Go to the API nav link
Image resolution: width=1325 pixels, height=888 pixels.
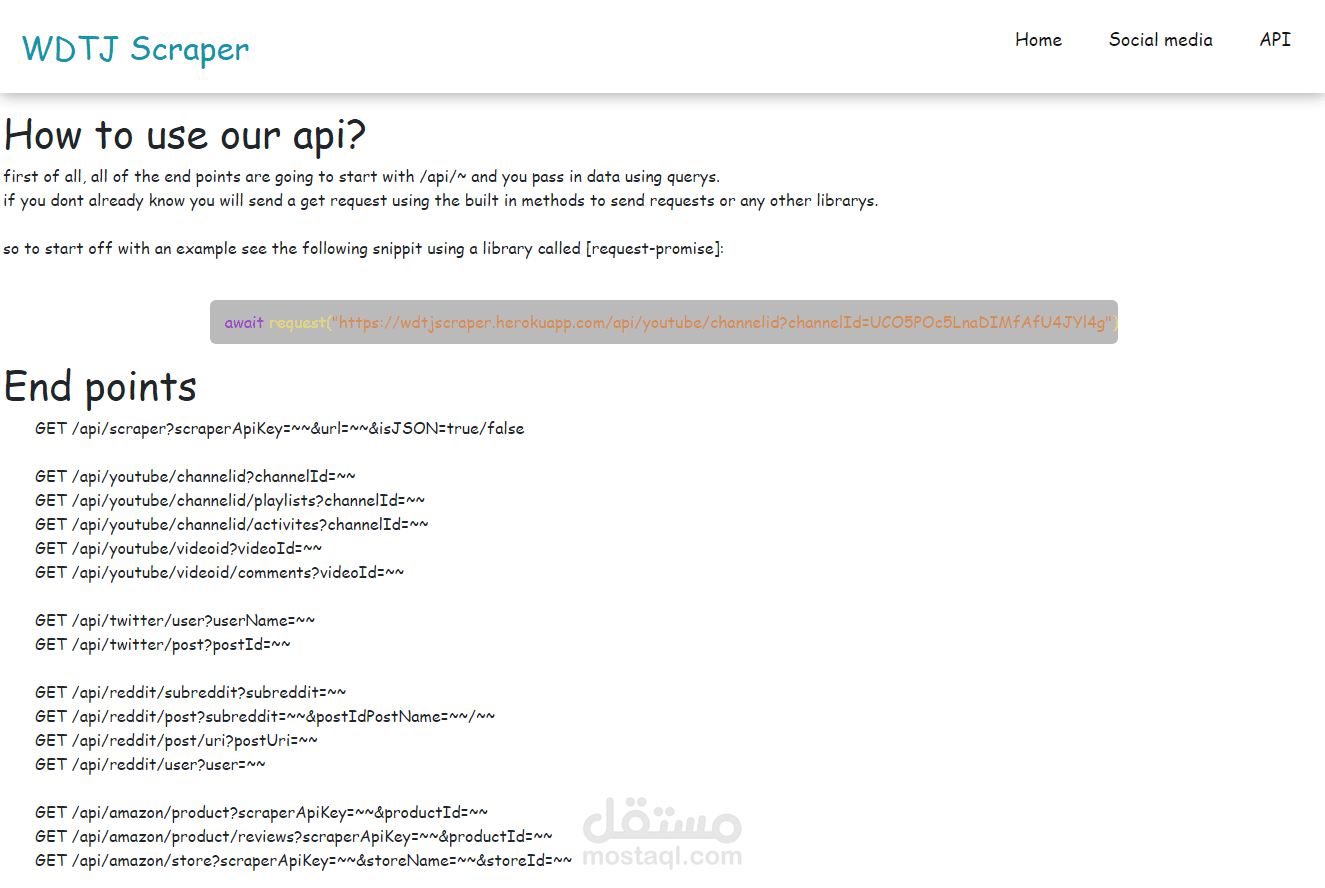point(1275,40)
